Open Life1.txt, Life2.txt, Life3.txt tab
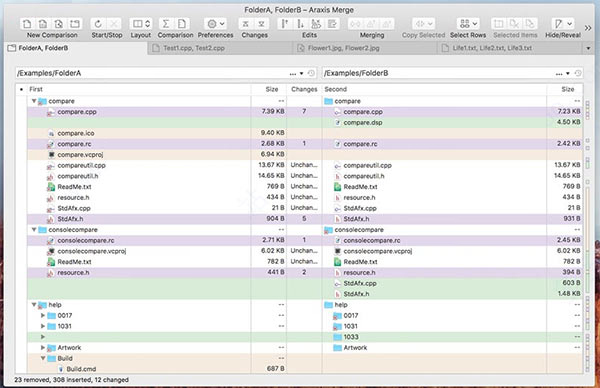Screen dimensions: 600x388 tap(510, 48)
